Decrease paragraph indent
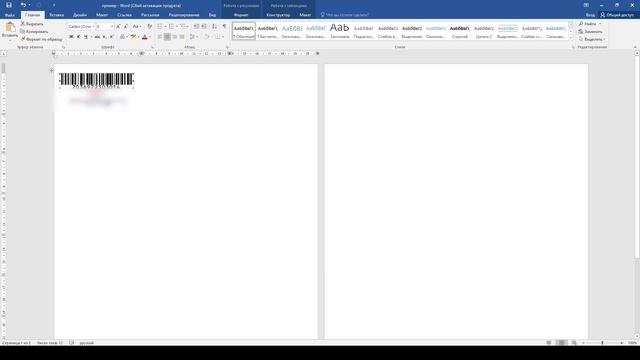Viewport: 640px width, 360px height. pos(196,27)
